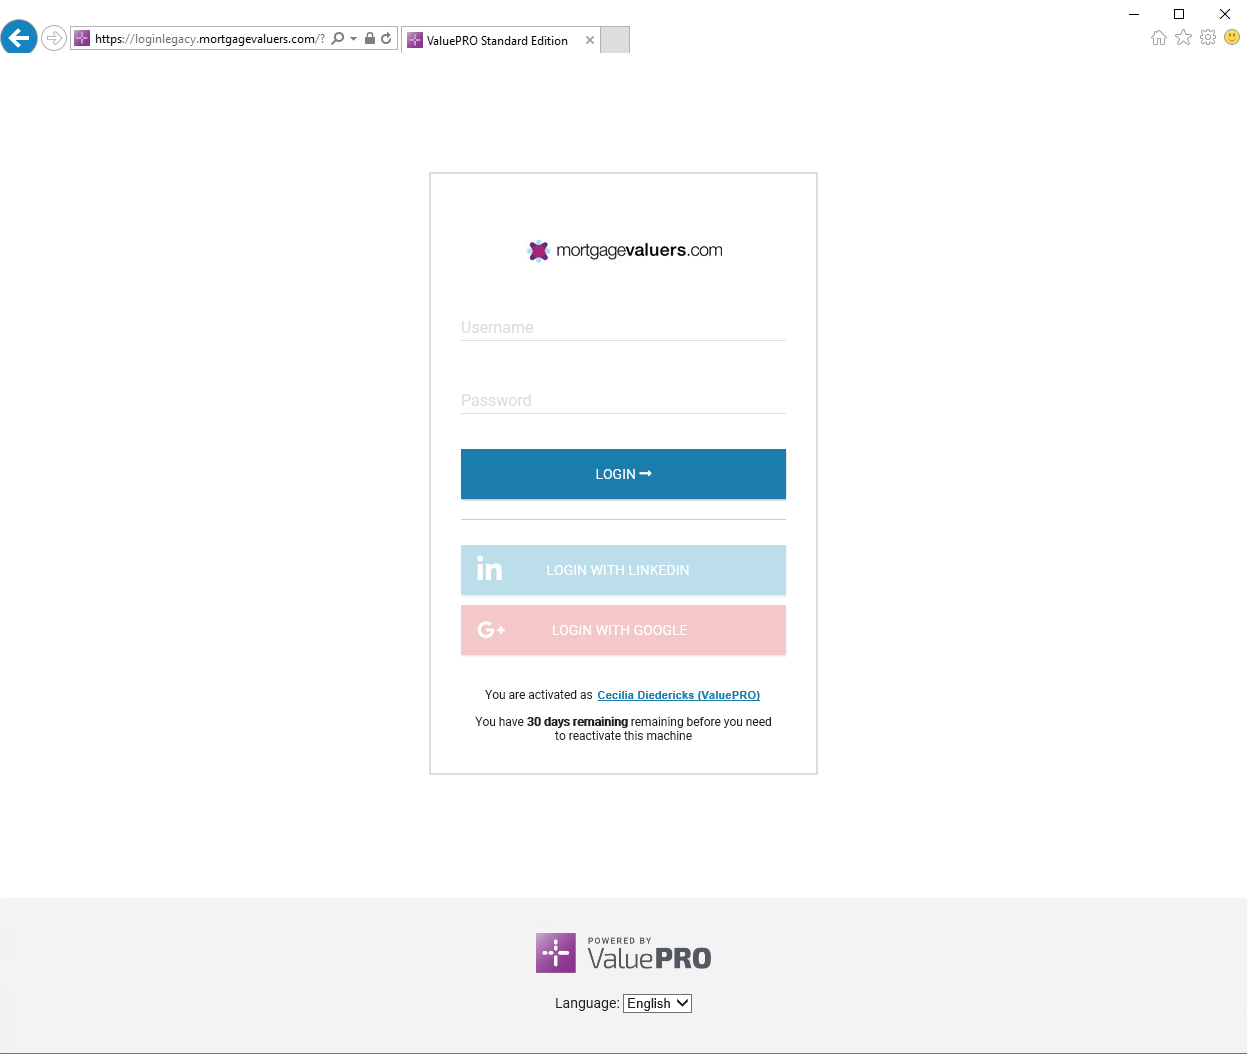Click the mortgagevaluers.com logo
The image size is (1247, 1054).
pyautogui.click(x=624, y=250)
